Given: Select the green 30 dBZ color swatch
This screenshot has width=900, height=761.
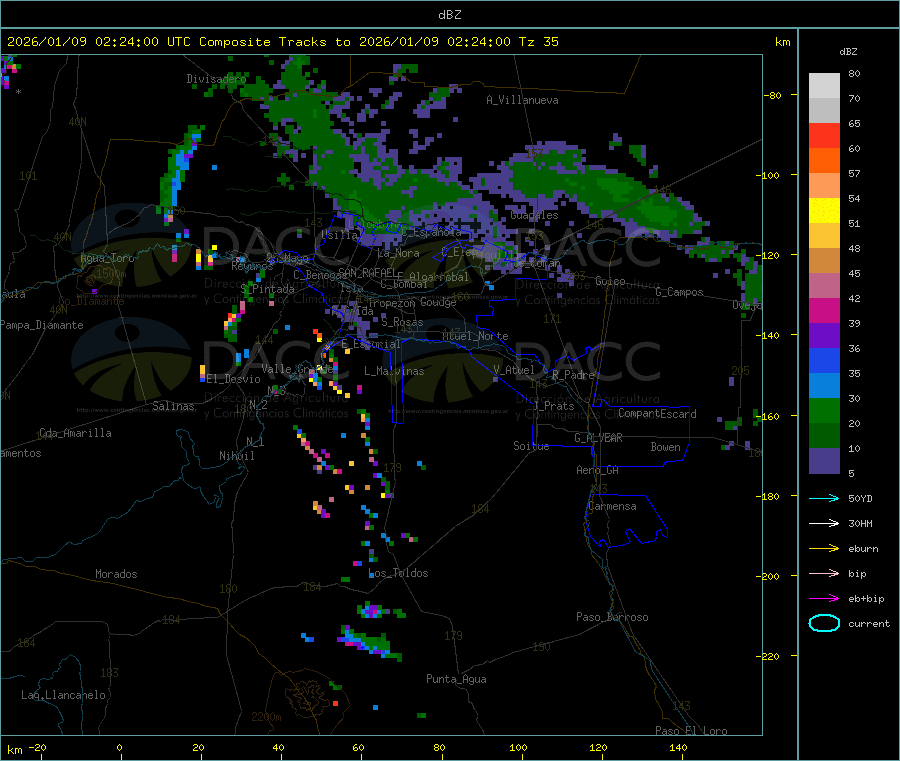Looking at the screenshot, I should coord(824,410).
